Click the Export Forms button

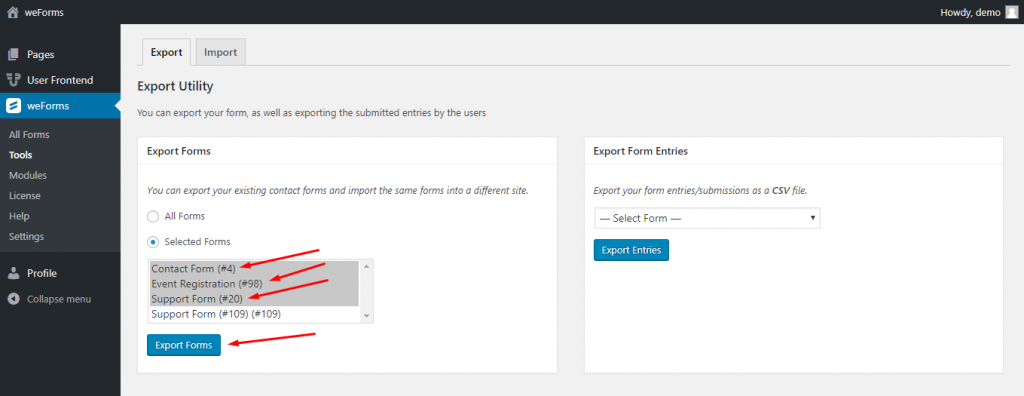184,345
